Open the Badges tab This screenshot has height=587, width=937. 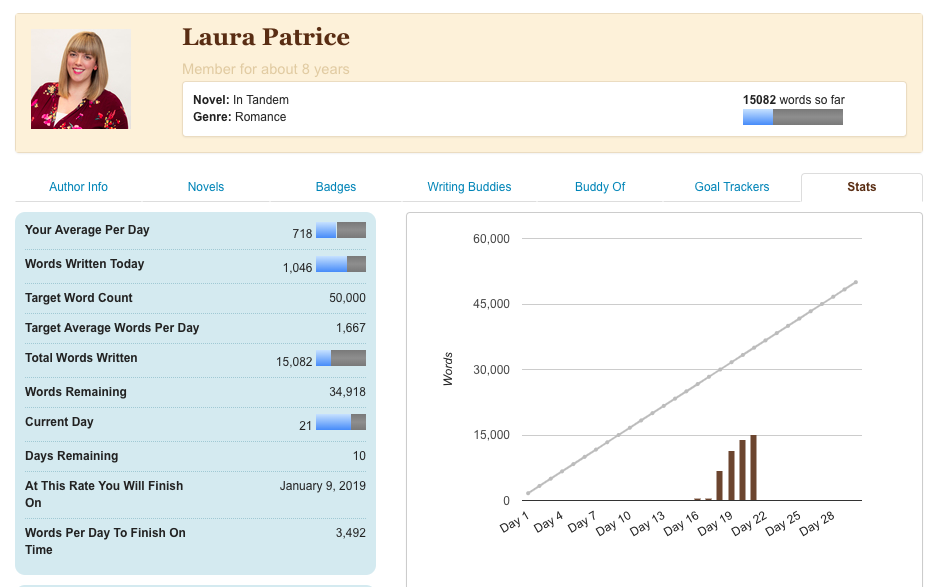click(x=336, y=187)
